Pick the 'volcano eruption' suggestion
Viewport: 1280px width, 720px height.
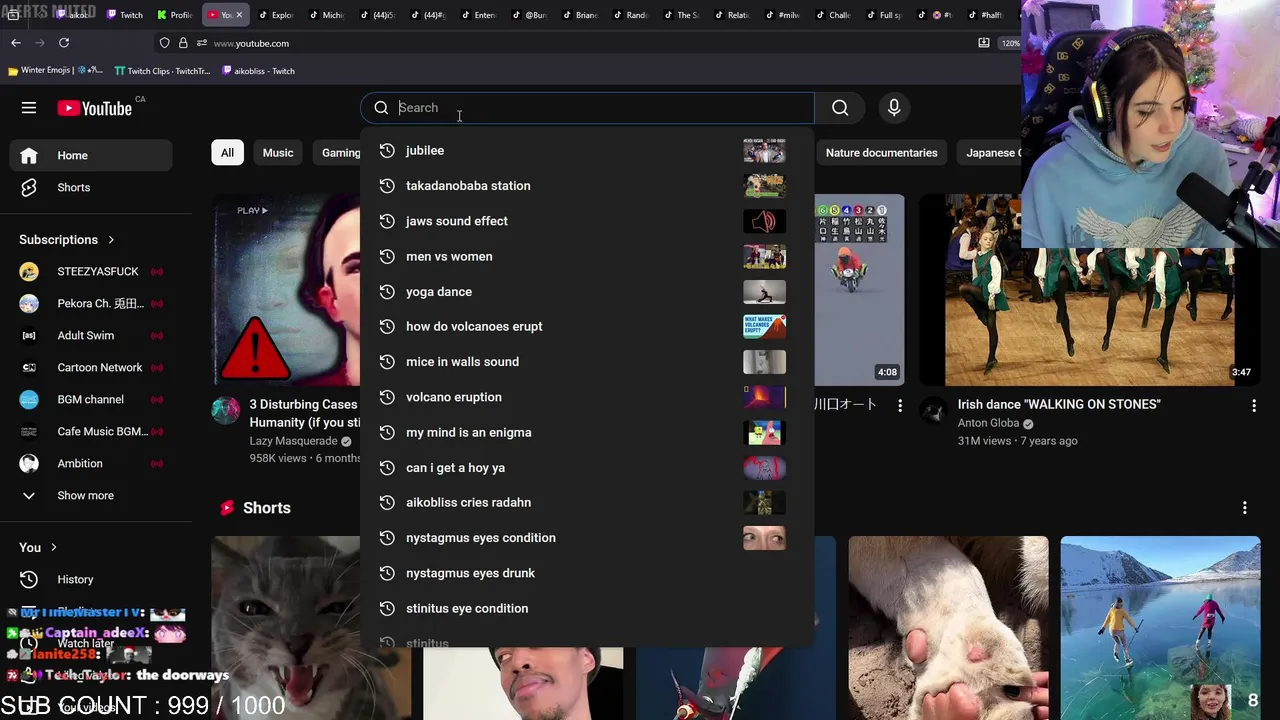587,397
